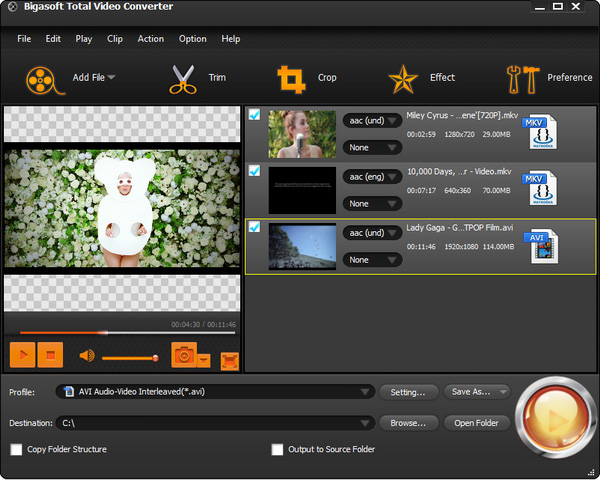This screenshot has height=480, width=600.
Task: Open Preference tools icon
Action: pos(523,79)
